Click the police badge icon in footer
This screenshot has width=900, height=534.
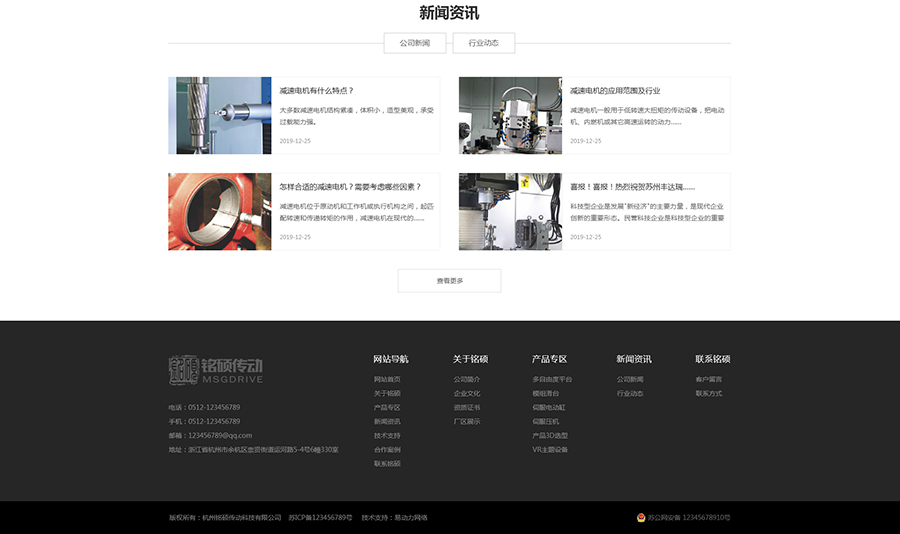tap(641, 517)
